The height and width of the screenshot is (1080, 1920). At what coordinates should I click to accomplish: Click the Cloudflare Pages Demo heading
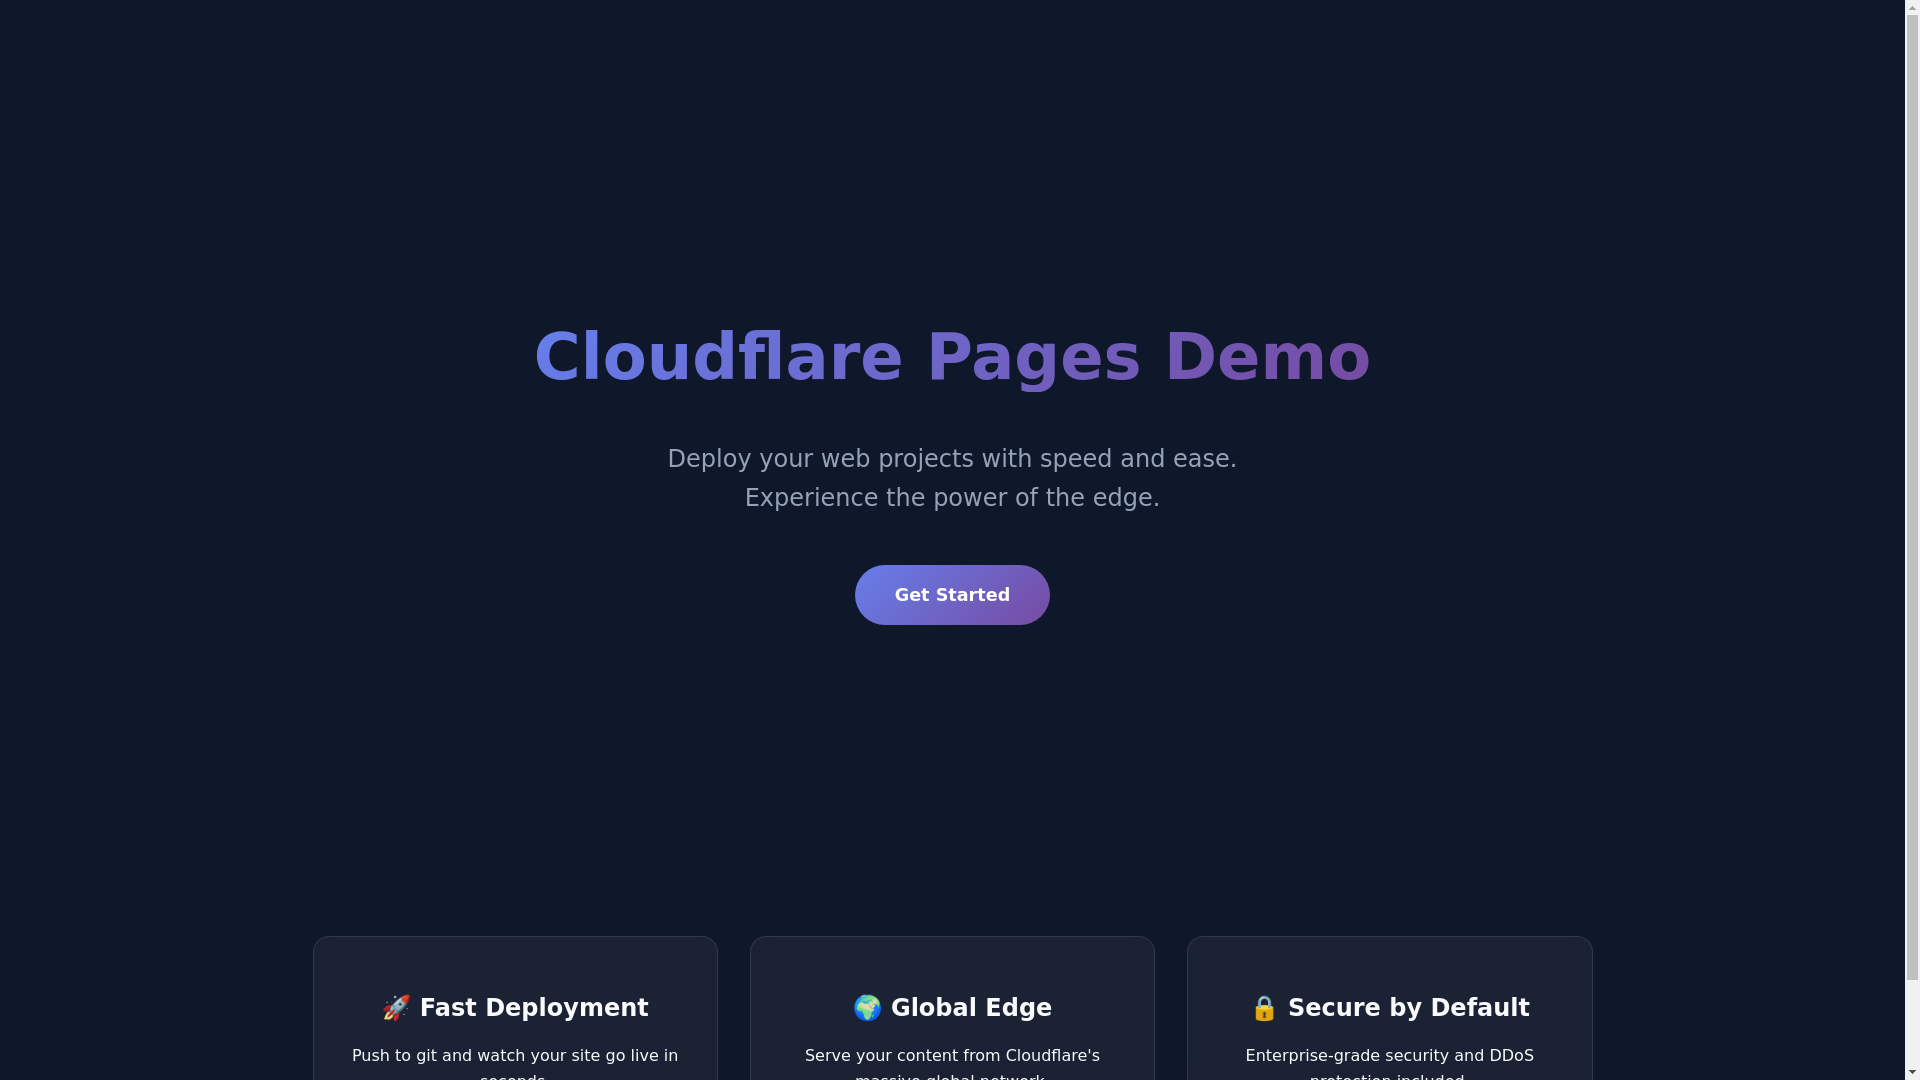point(952,357)
